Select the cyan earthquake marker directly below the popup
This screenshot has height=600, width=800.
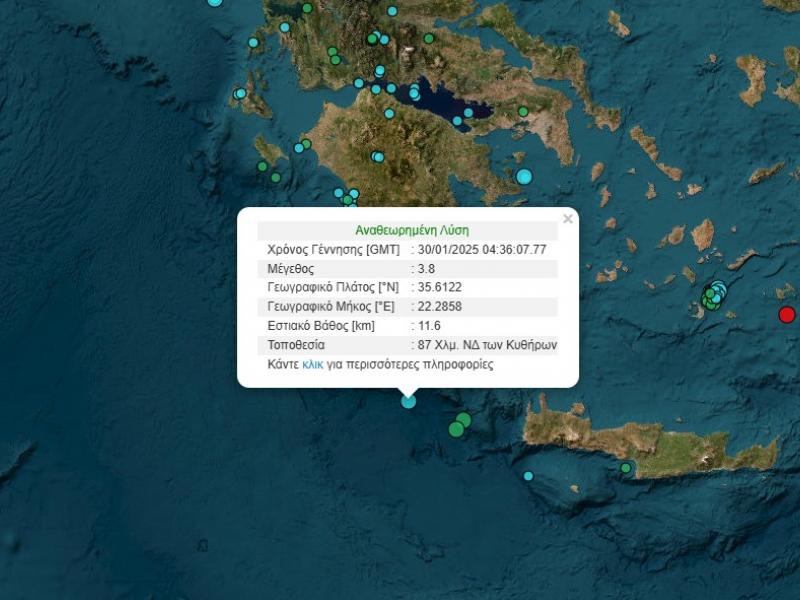(406, 401)
